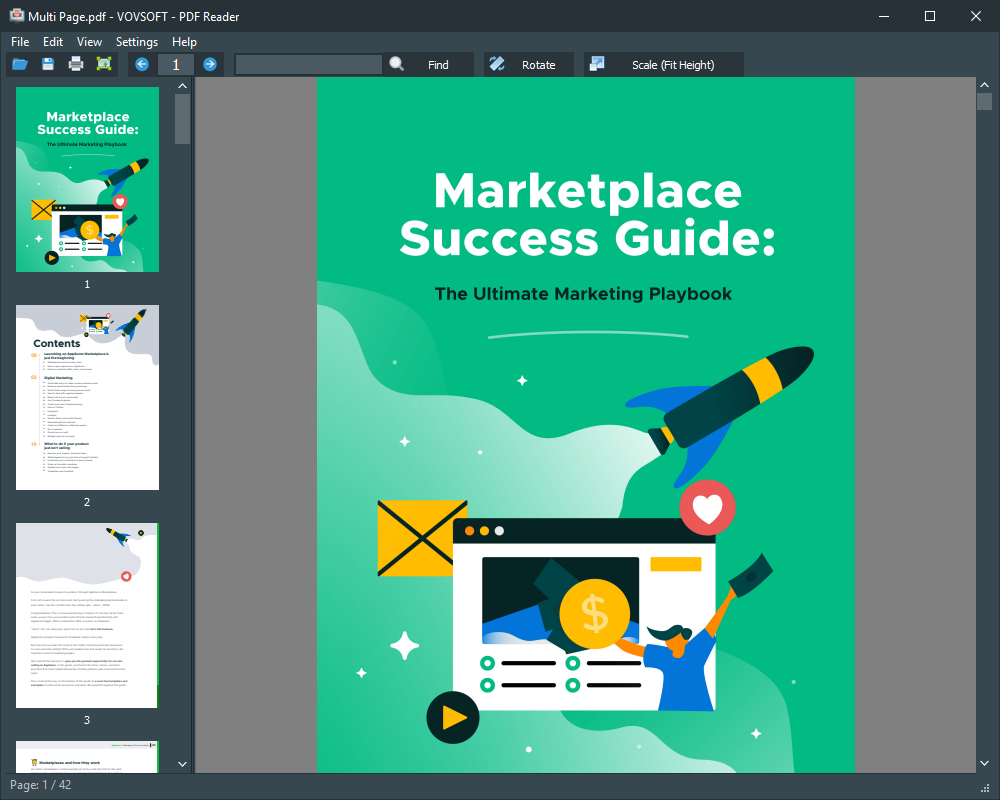Click the 'Marketplace Success Guide:' title in document

click(x=587, y=214)
